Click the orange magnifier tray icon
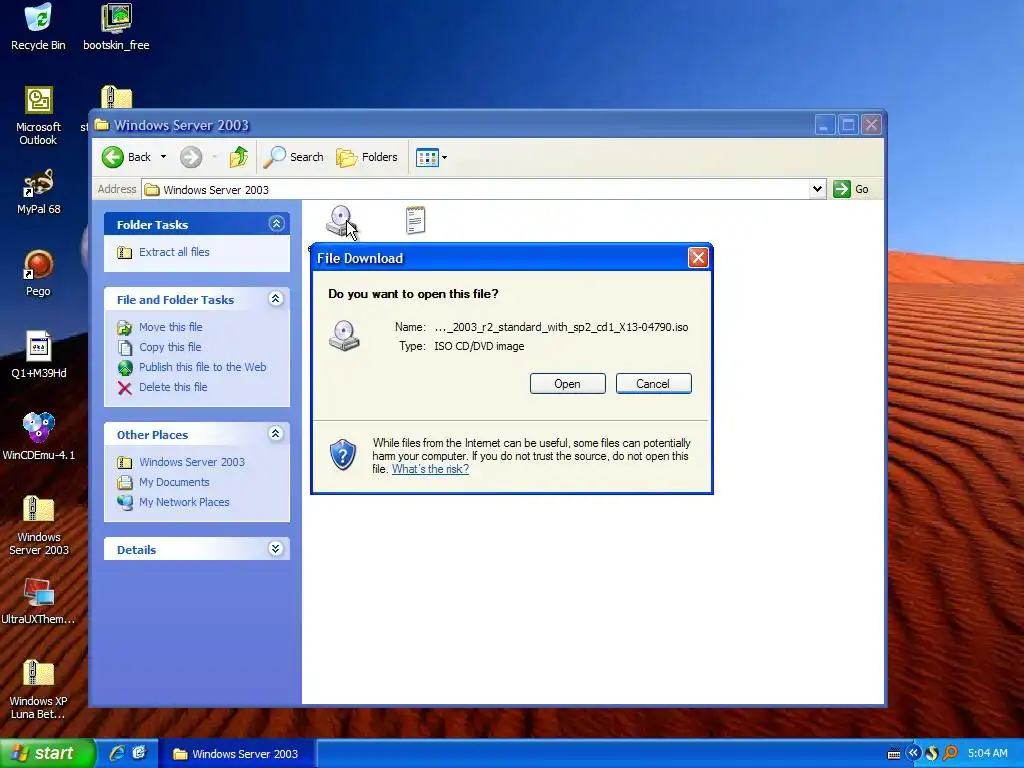The width and height of the screenshot is (1024, 768). [x=950, y=754]
